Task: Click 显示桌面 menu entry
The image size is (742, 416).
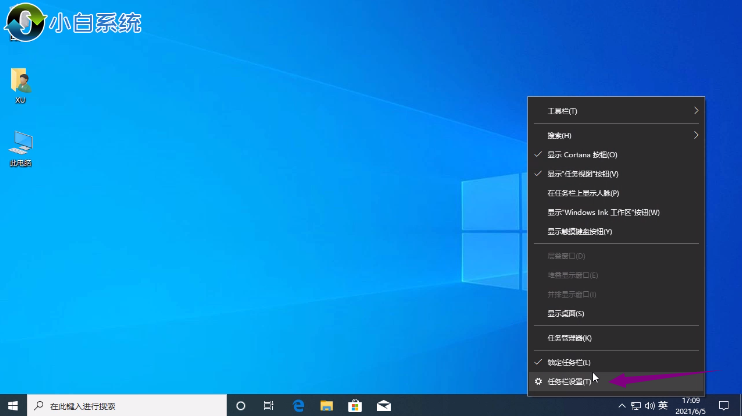Action: pyautogui.click(x=566, y=314)
